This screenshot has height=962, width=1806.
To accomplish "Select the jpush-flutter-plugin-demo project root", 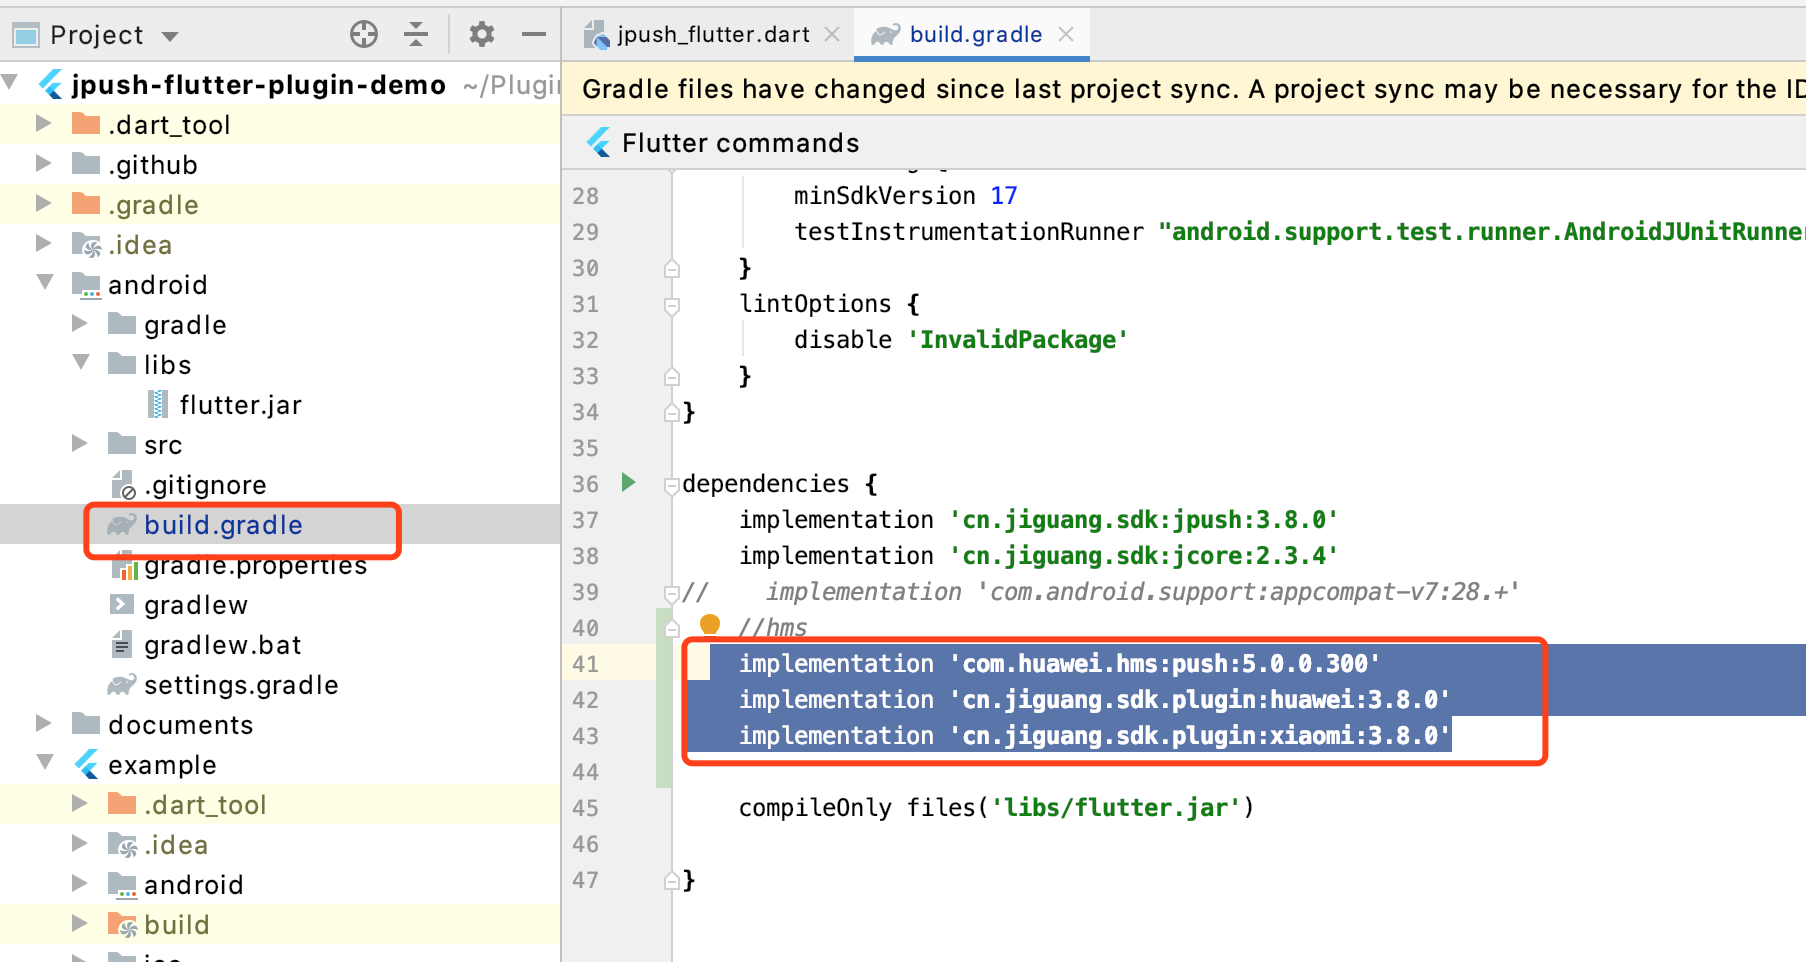I will [258, 85].
